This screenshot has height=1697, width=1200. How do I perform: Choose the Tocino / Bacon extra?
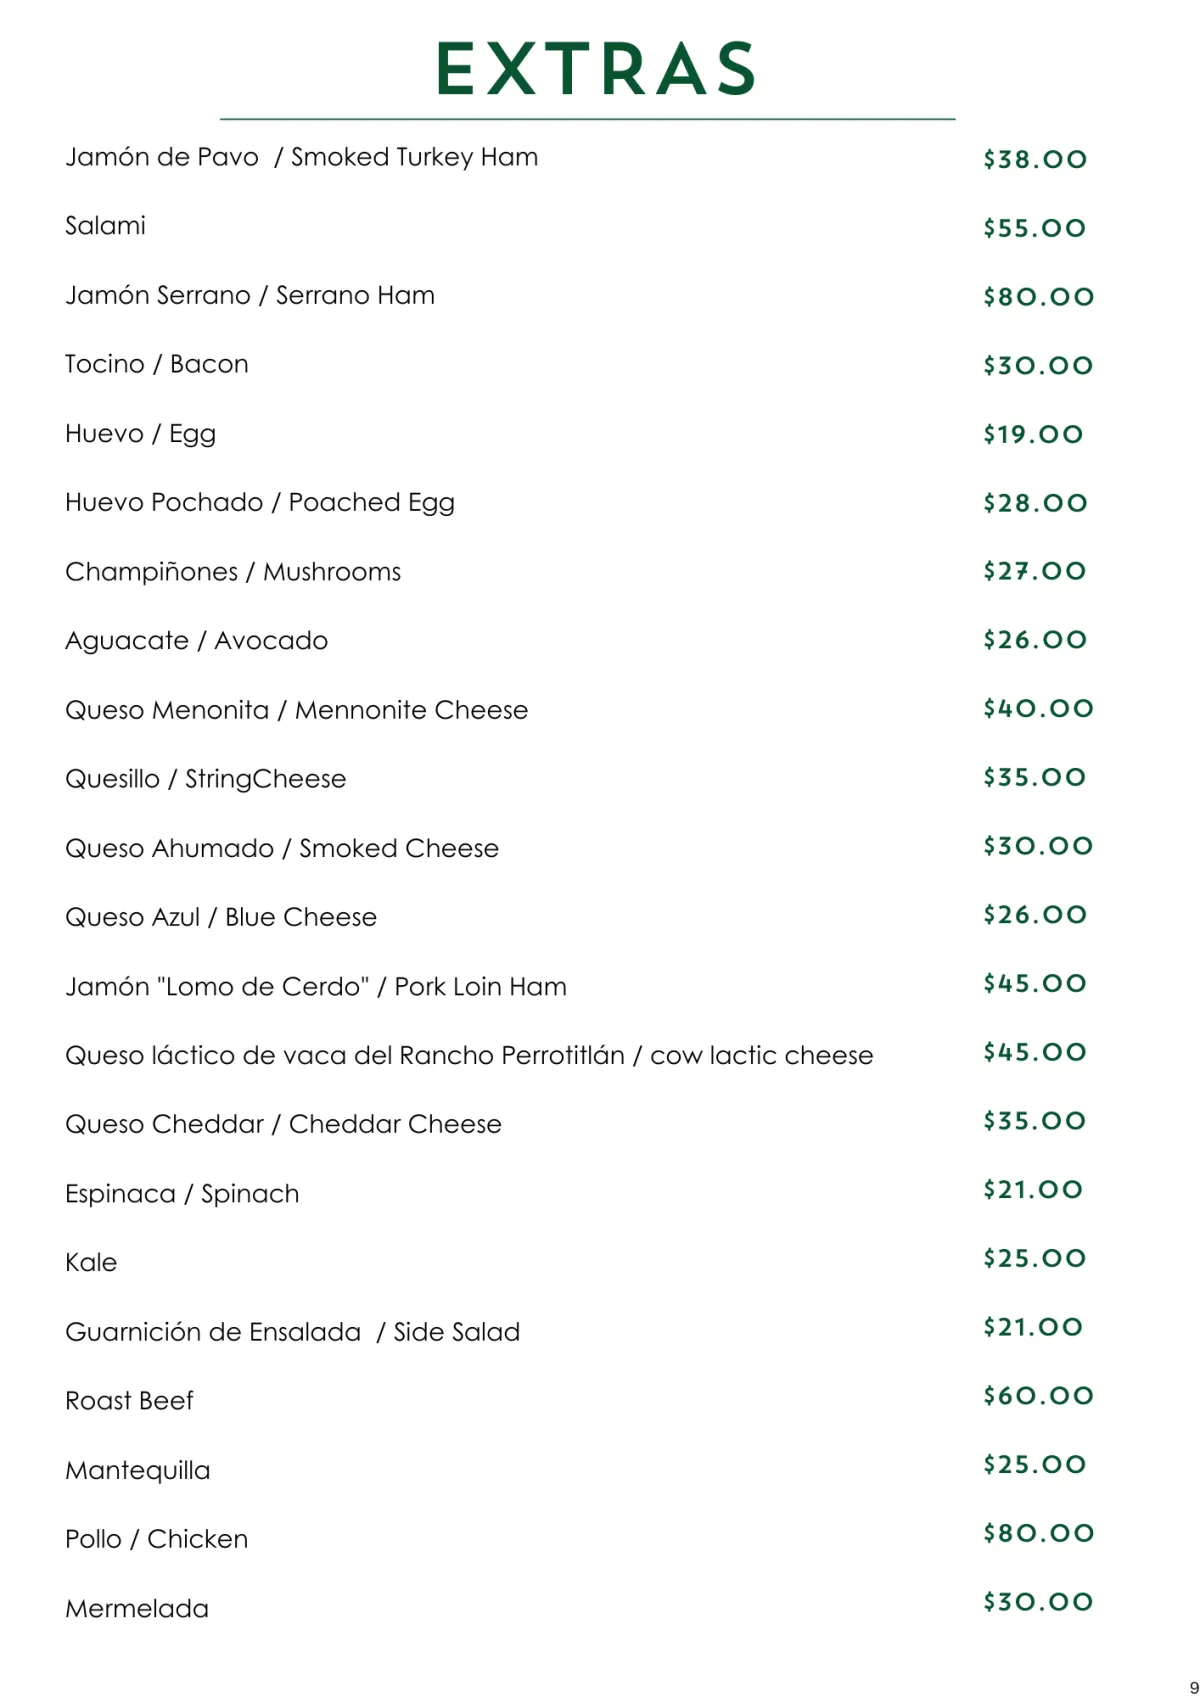(157, 364)
